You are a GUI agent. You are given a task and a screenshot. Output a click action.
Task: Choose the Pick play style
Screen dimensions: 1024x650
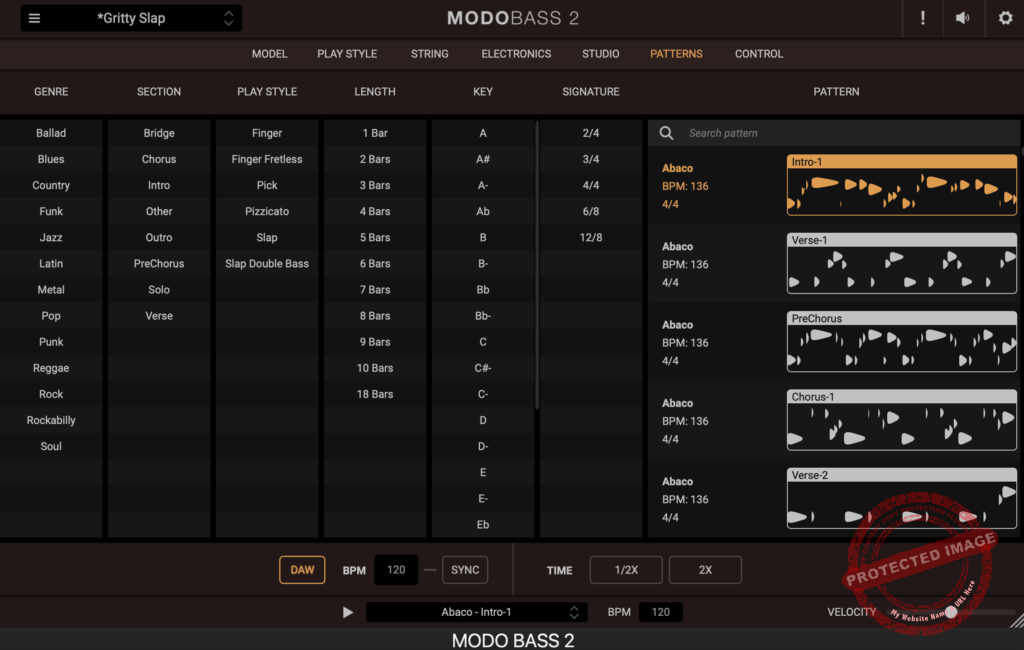(x=267, y=186)
